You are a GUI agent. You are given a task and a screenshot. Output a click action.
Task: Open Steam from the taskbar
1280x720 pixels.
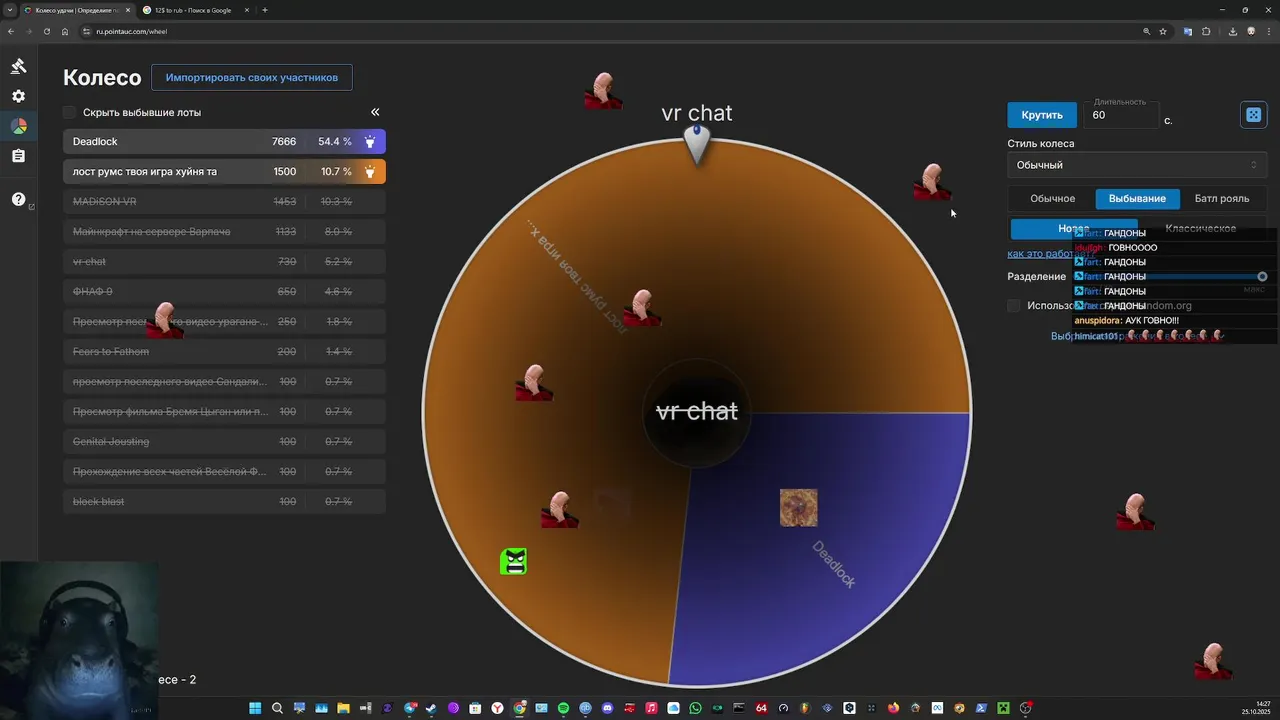coord(431,708)
